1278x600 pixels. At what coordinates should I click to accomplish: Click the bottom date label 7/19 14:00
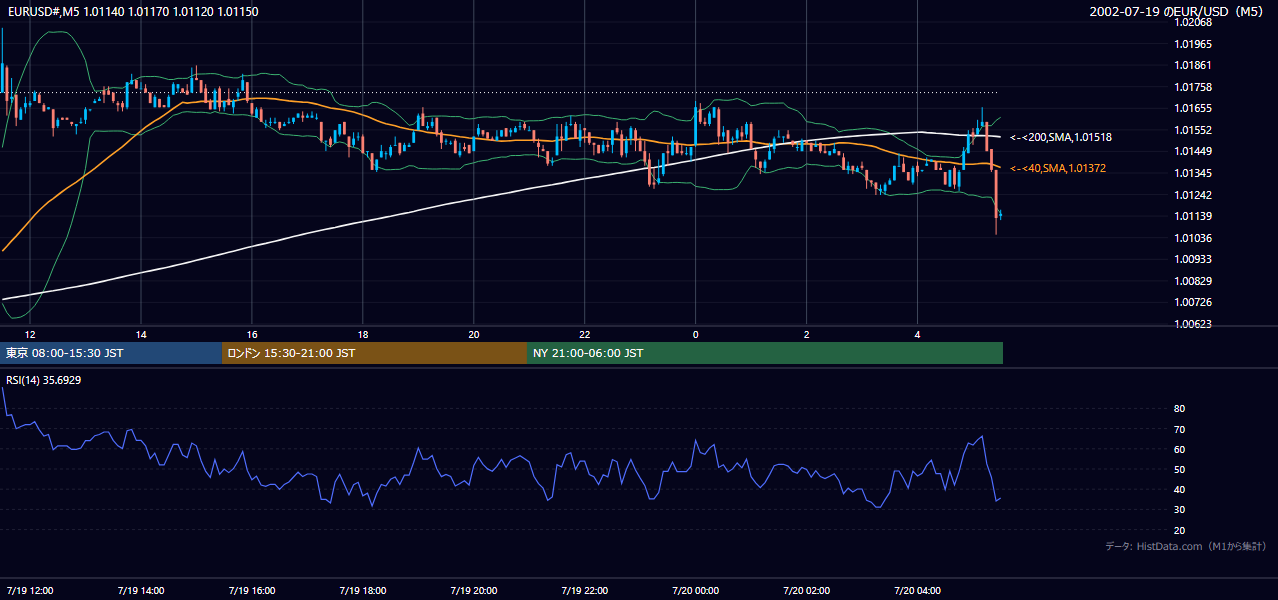141,591
